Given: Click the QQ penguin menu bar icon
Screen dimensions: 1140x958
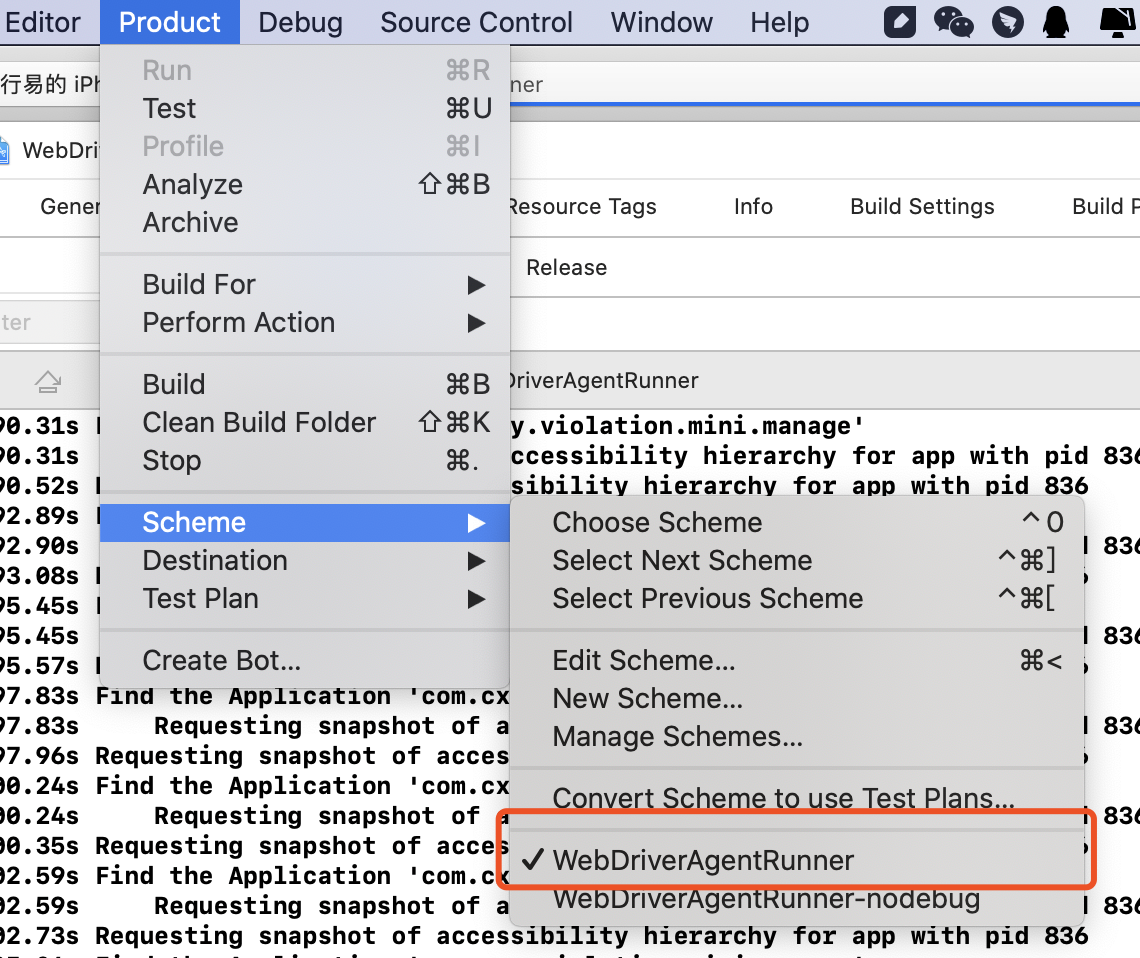Looking at the screenshot, I should click(x=1056, y=22).
